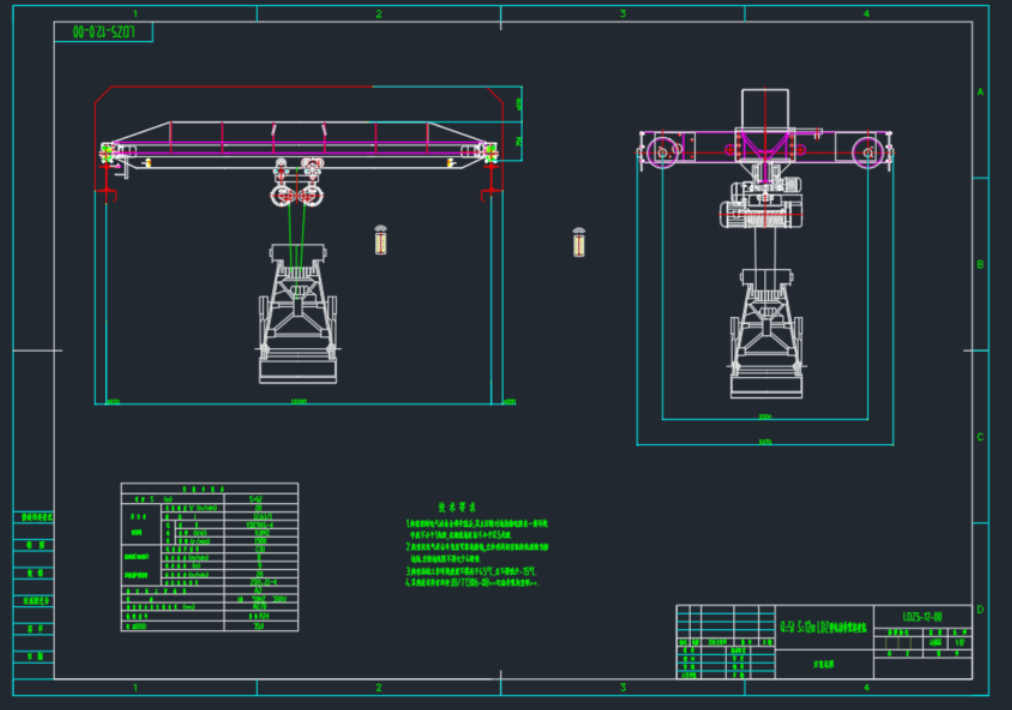Click zone letter A on the right border
The height and width of the screenshot is (710, 1012).
(x=980, y=92)
